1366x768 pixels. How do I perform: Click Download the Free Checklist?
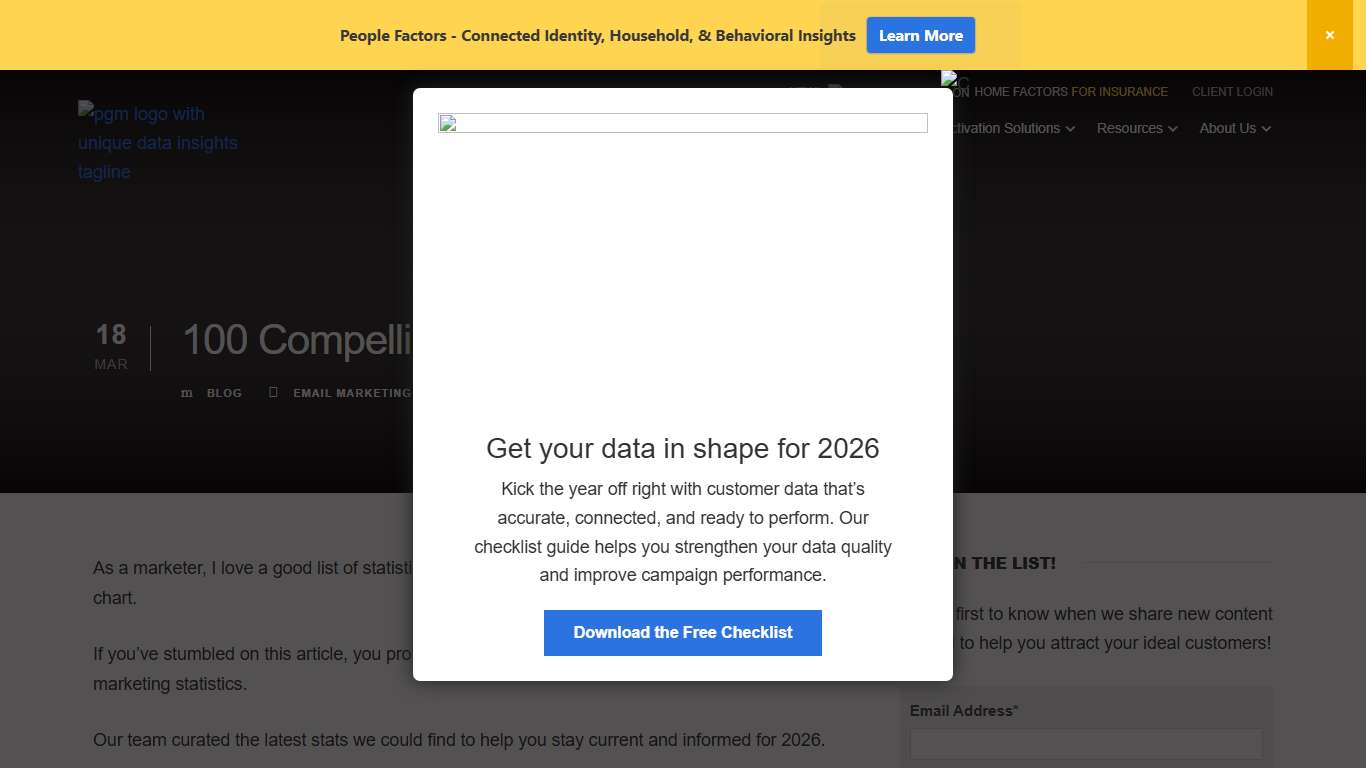tap(683, 632)
